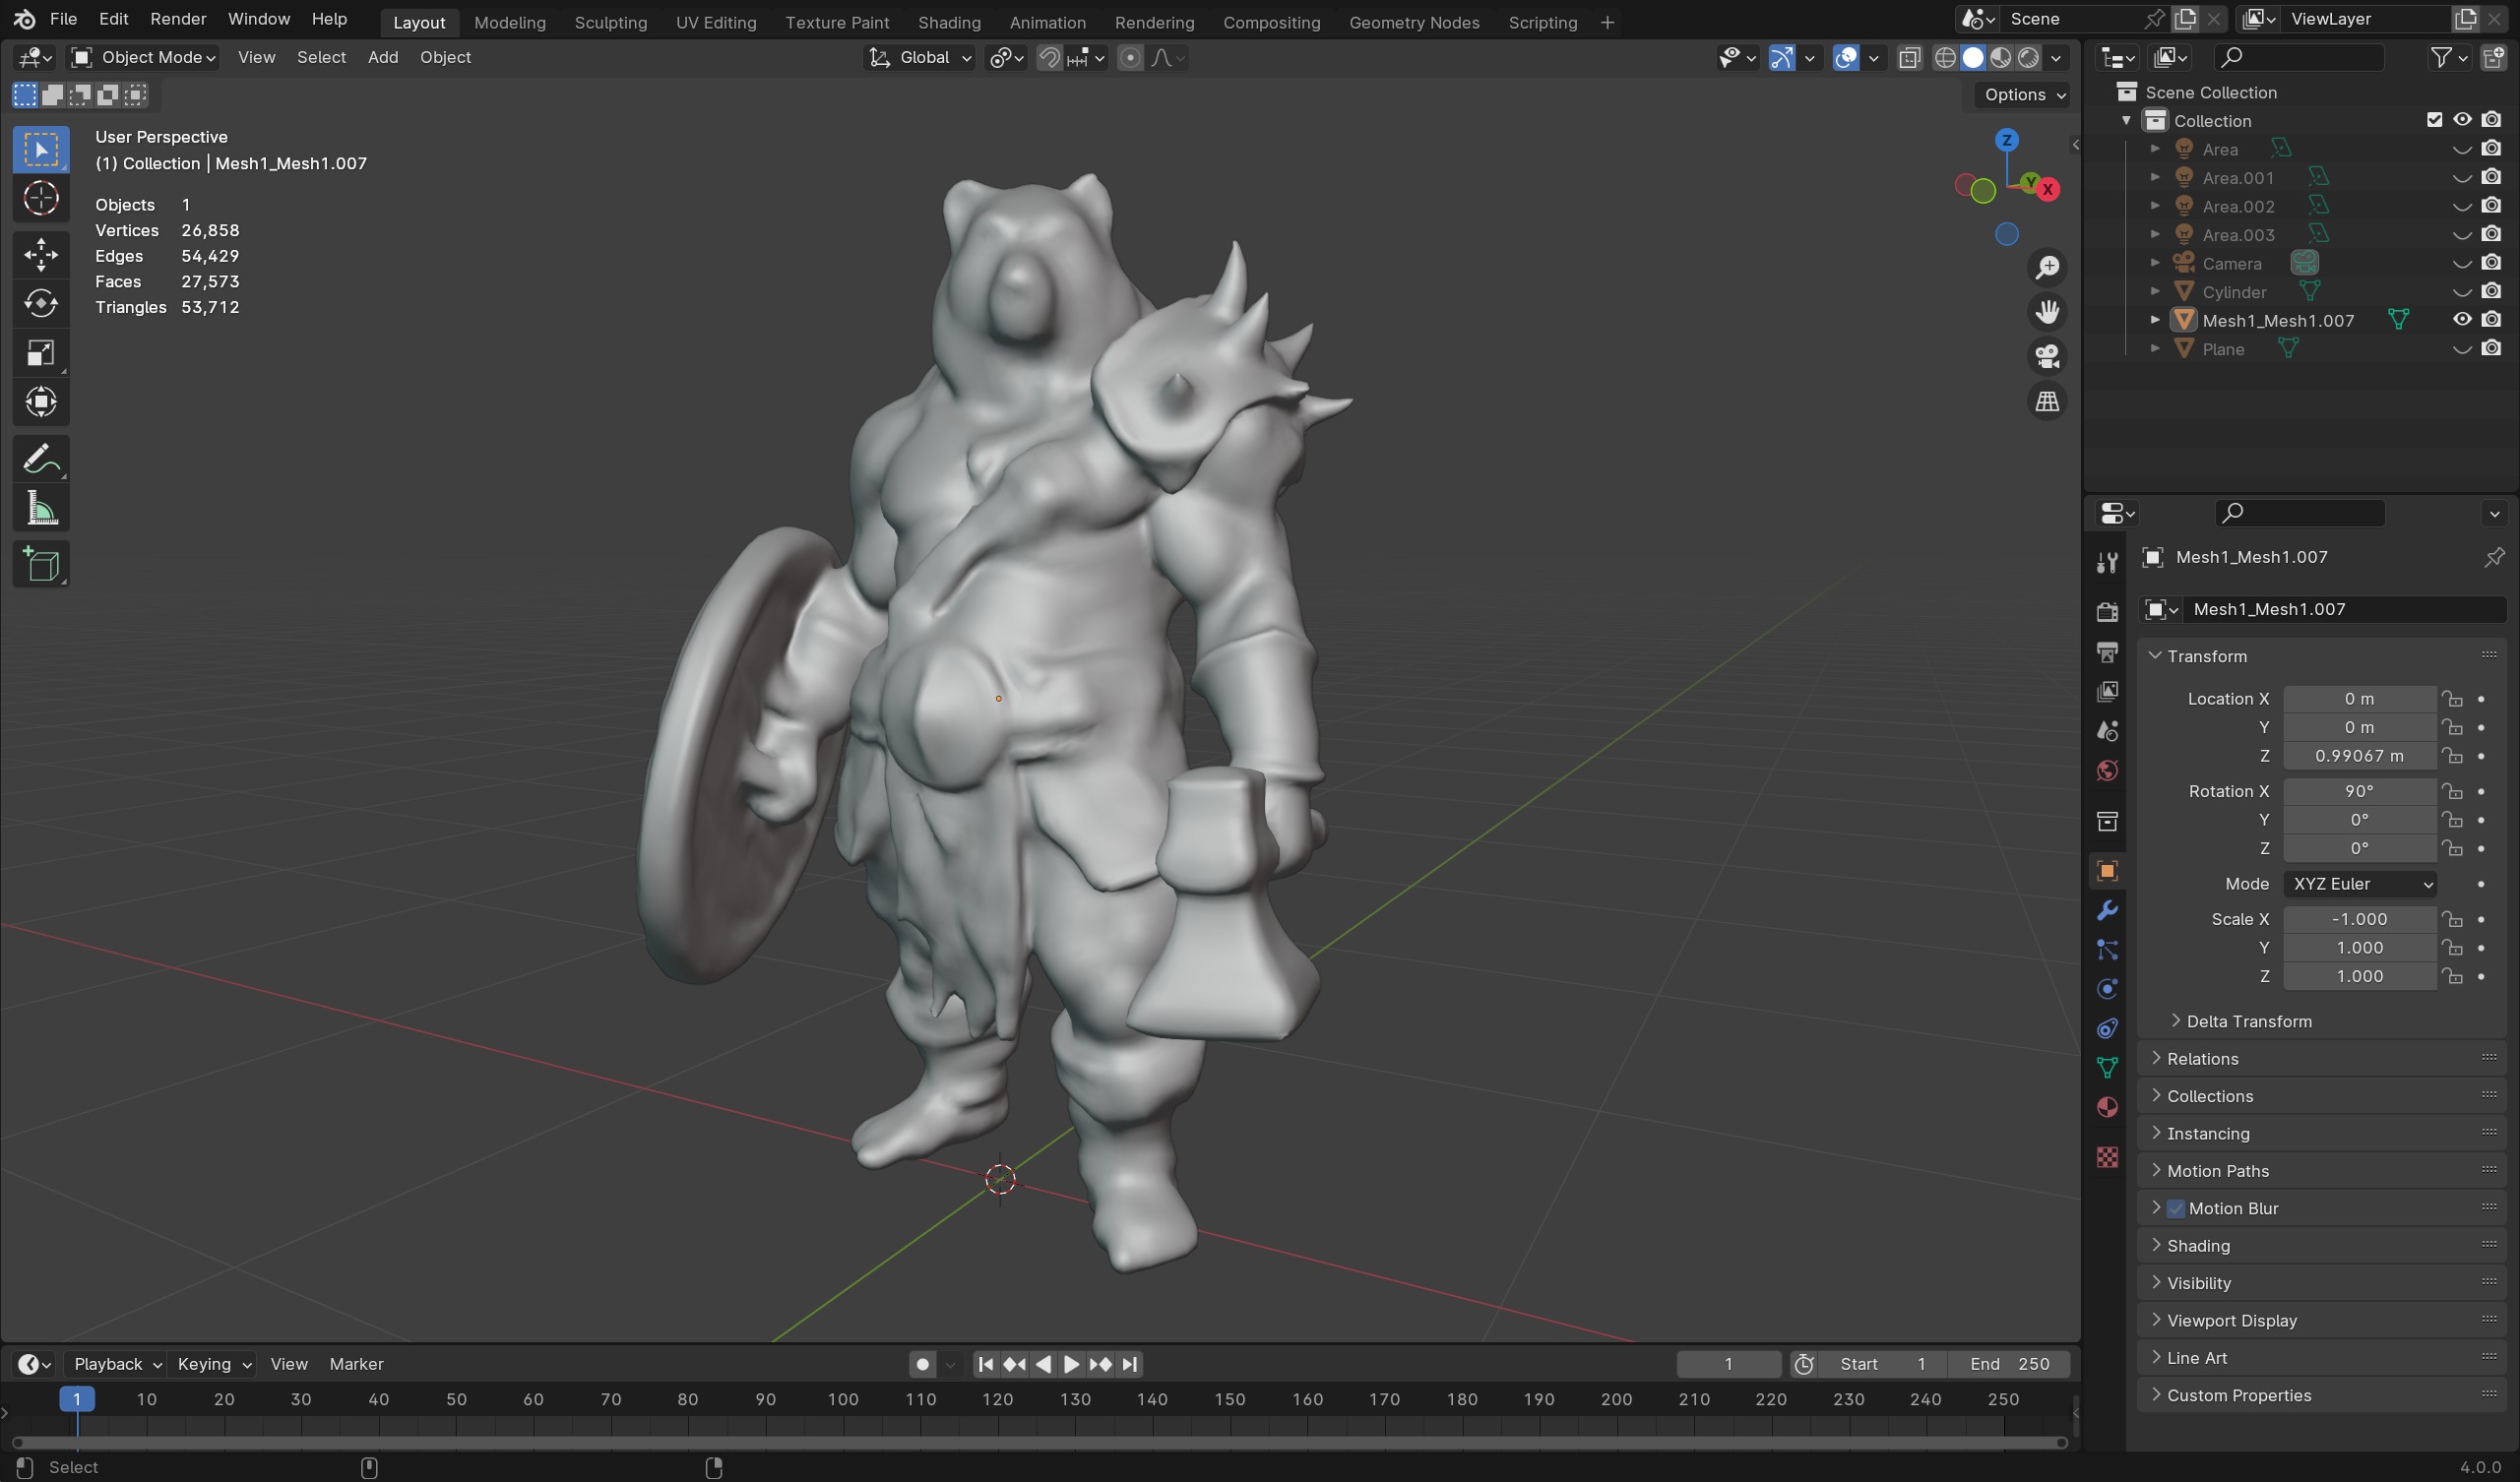Switch to the Sculpting workspace tab
Screen dimensions: 2520x1482
(x=610, y=22)
